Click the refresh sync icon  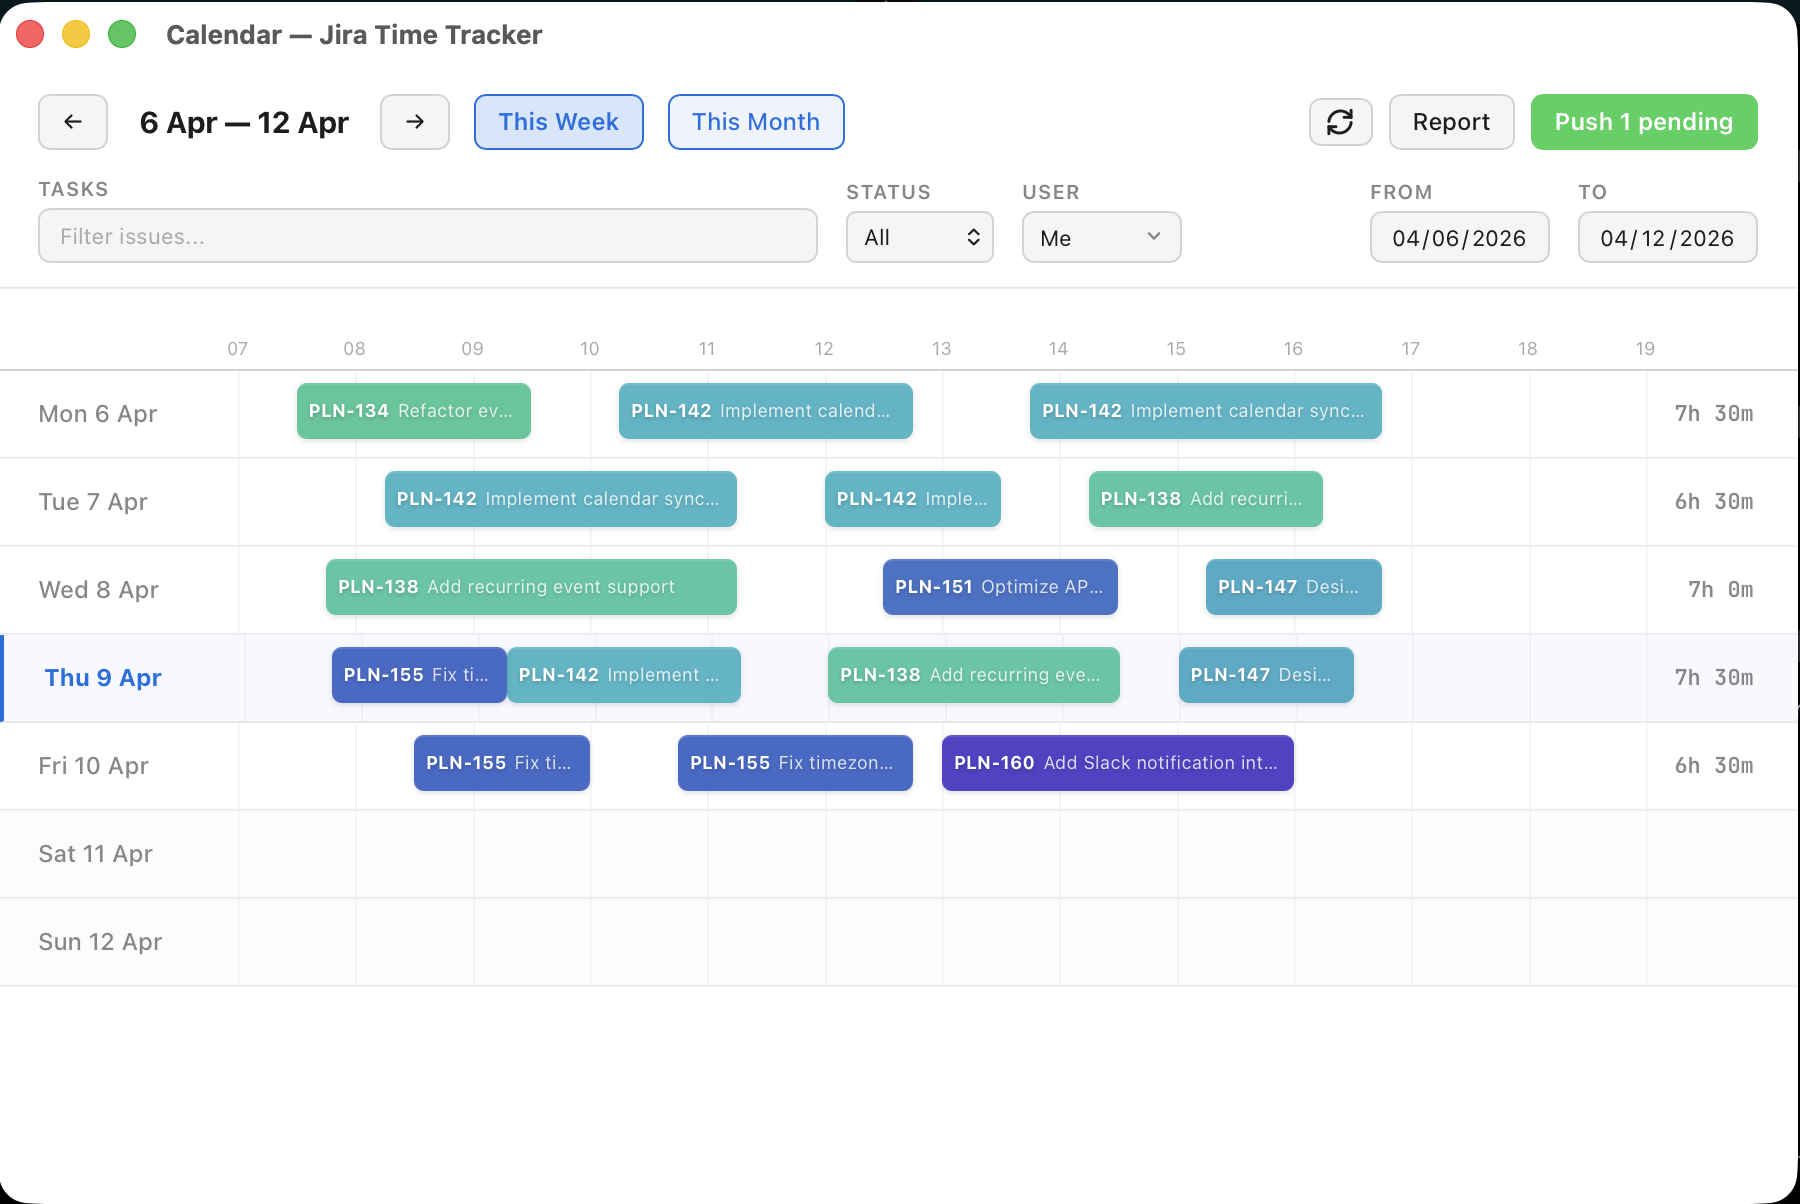[x=1340, y=122]
